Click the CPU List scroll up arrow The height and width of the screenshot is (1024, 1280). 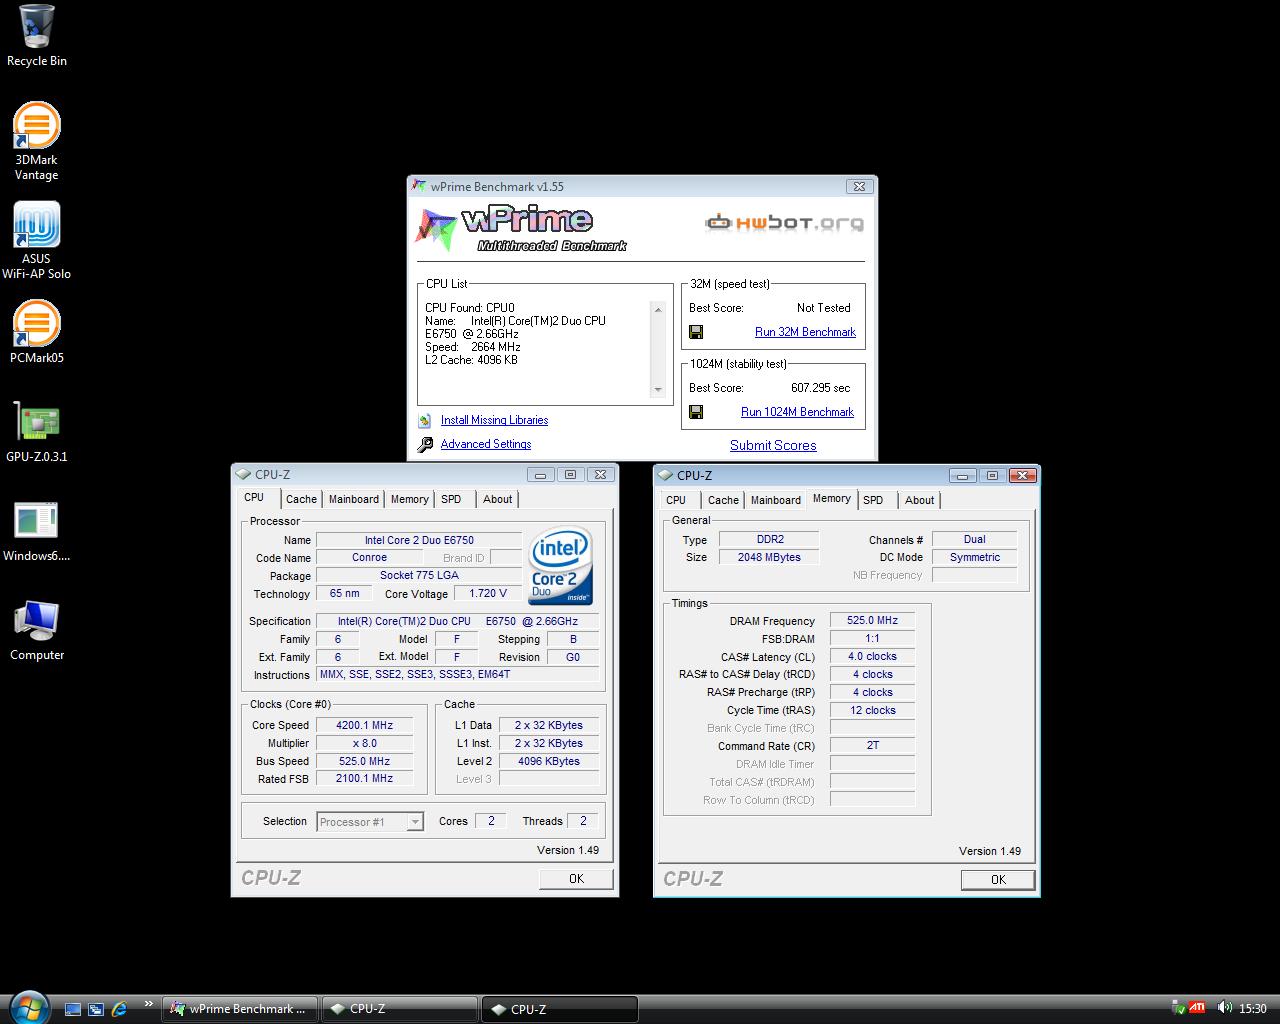pos(658,310)
